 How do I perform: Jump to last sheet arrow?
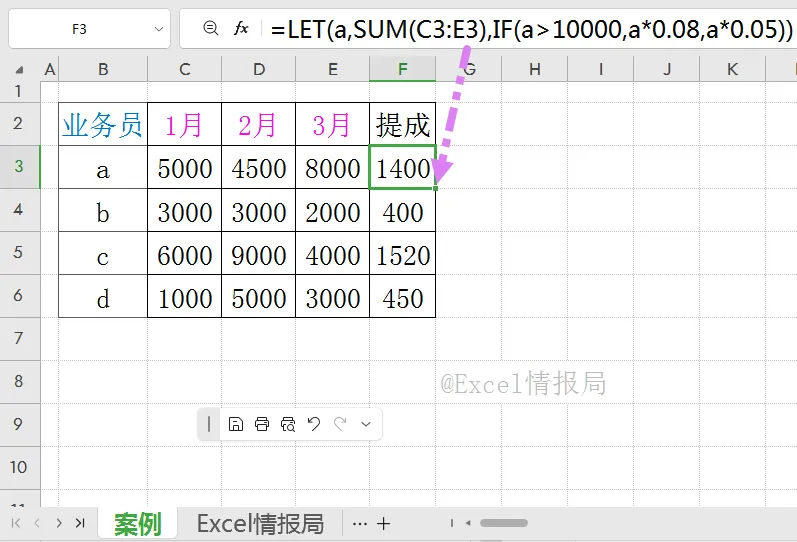[80, 523]
